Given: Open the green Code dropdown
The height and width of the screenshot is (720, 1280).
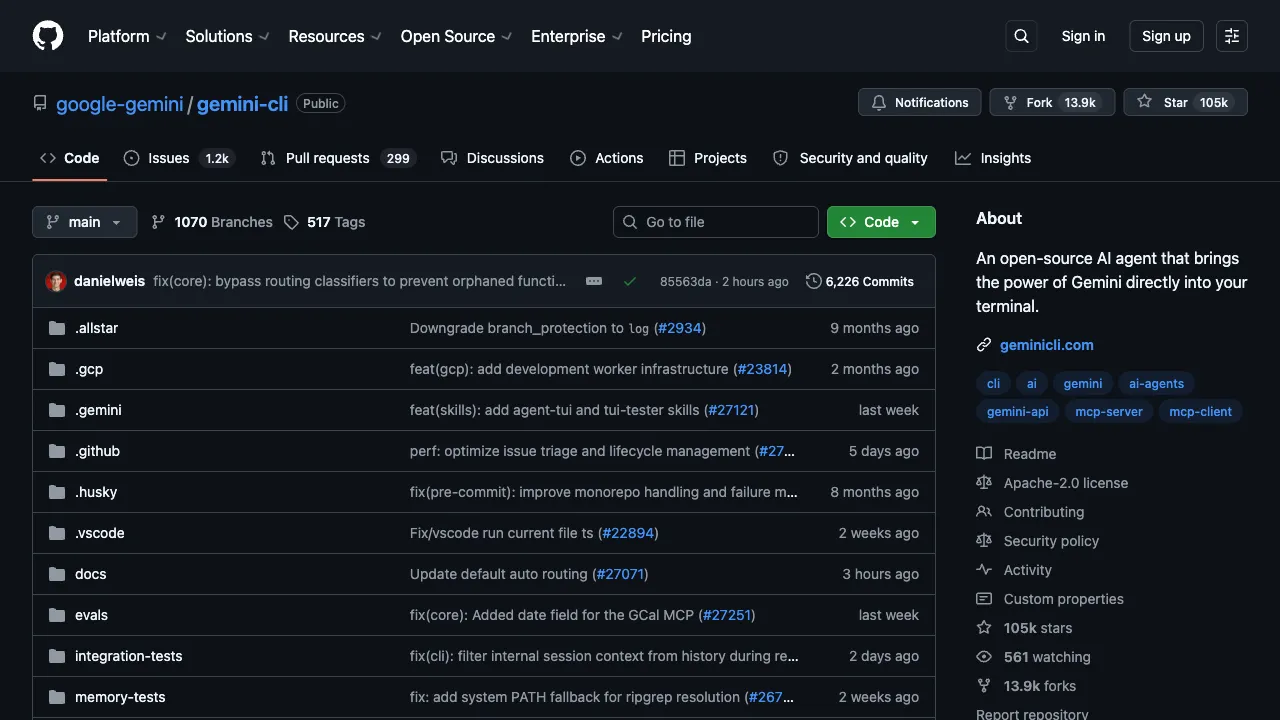Looking at the screenshot, I should coord(881,222).
